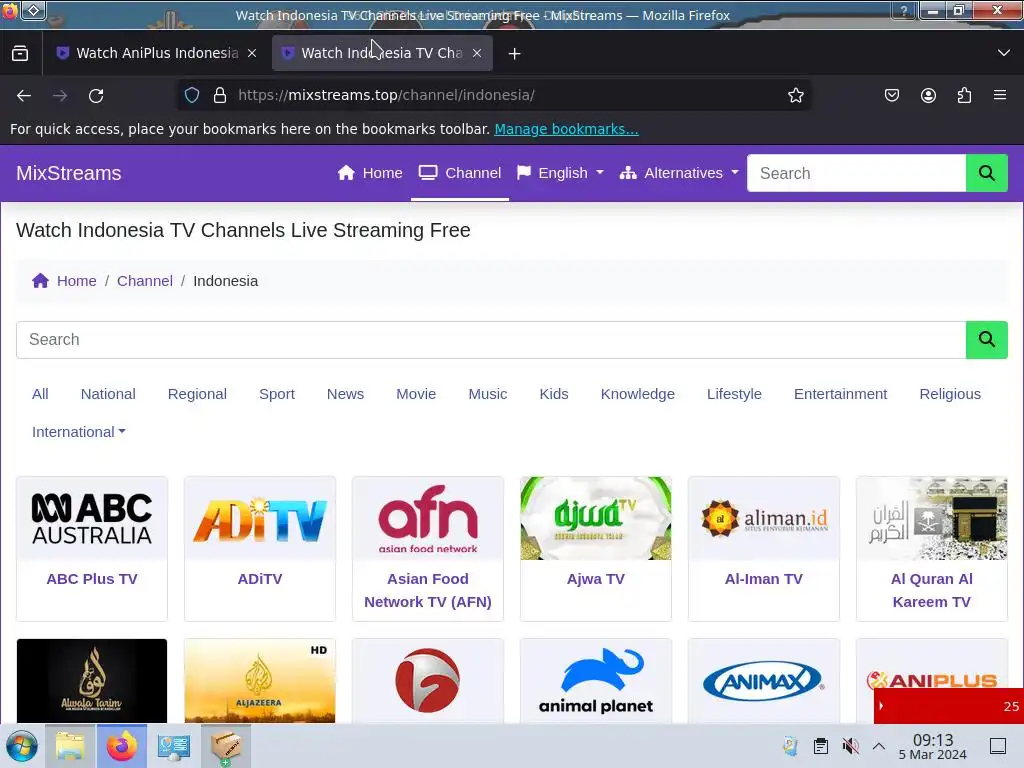Select the Music category filter
Image resolution: width=1024 pixels, height=768 pixels.
tap(488, 394)
